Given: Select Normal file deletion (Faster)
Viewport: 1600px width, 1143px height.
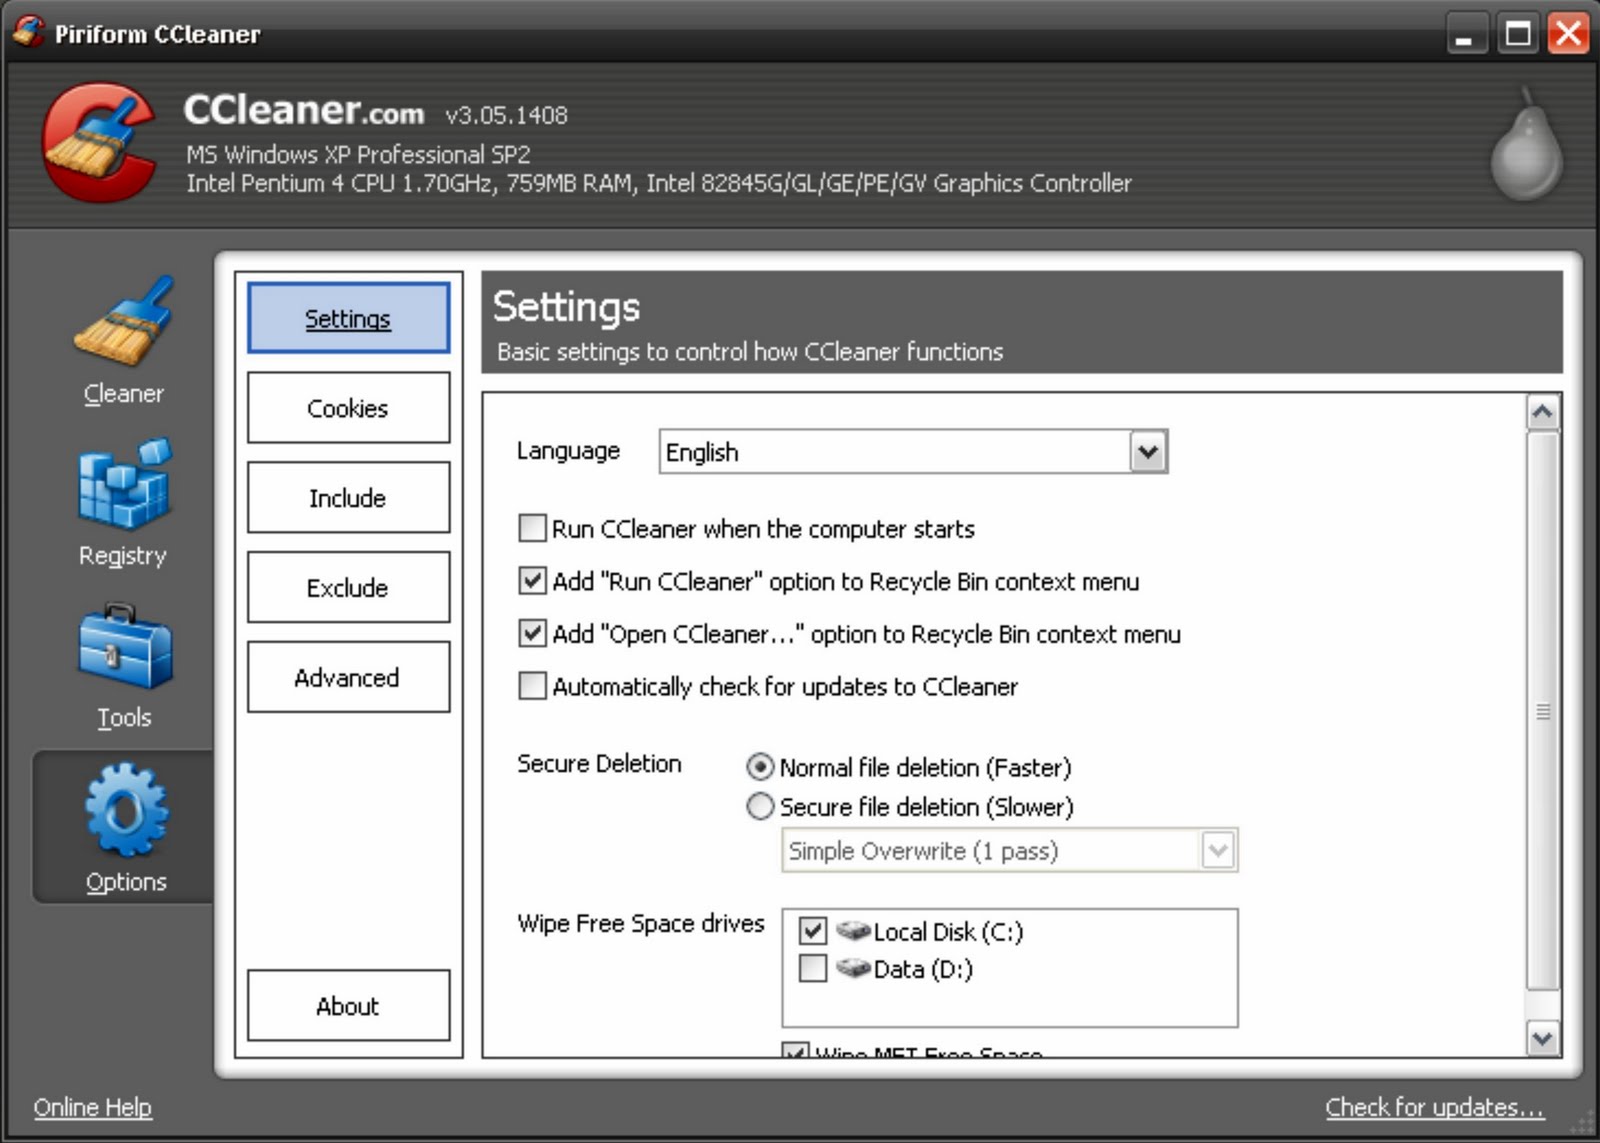Looking at the screenshot, I should click(760, 767).
